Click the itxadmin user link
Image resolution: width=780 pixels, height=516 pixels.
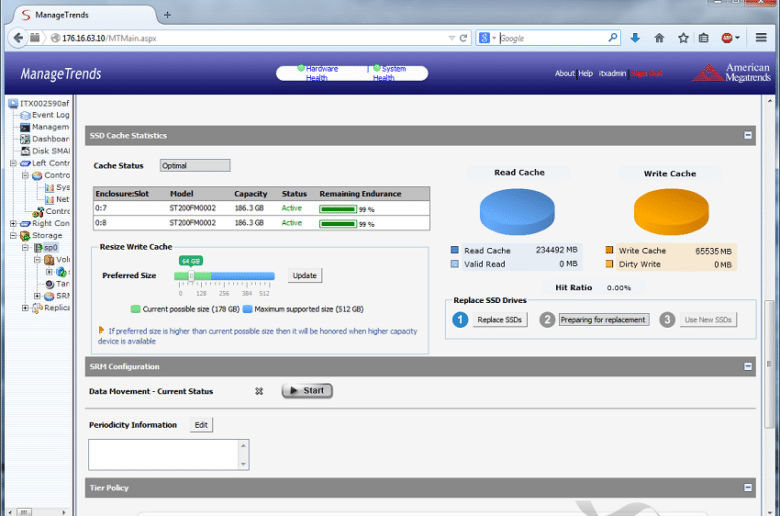[x=612, y=73]
